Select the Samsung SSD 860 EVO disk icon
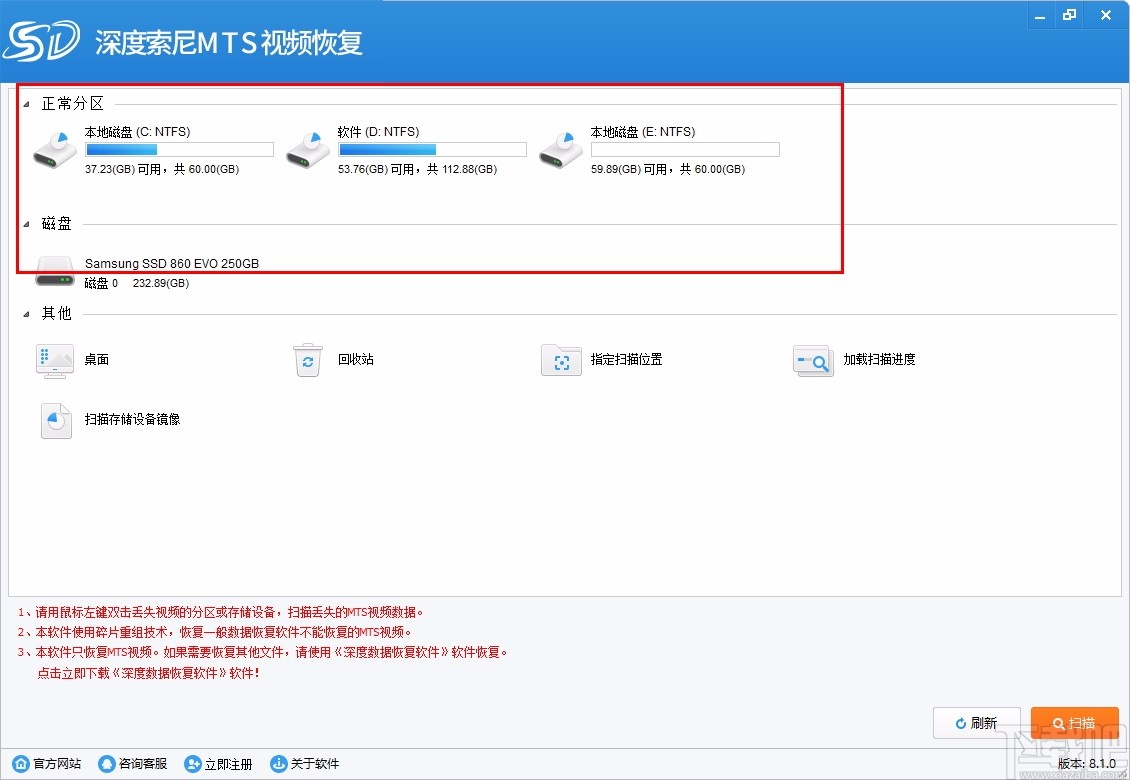This screenshot has width=1130, height=780. point(54,270)
